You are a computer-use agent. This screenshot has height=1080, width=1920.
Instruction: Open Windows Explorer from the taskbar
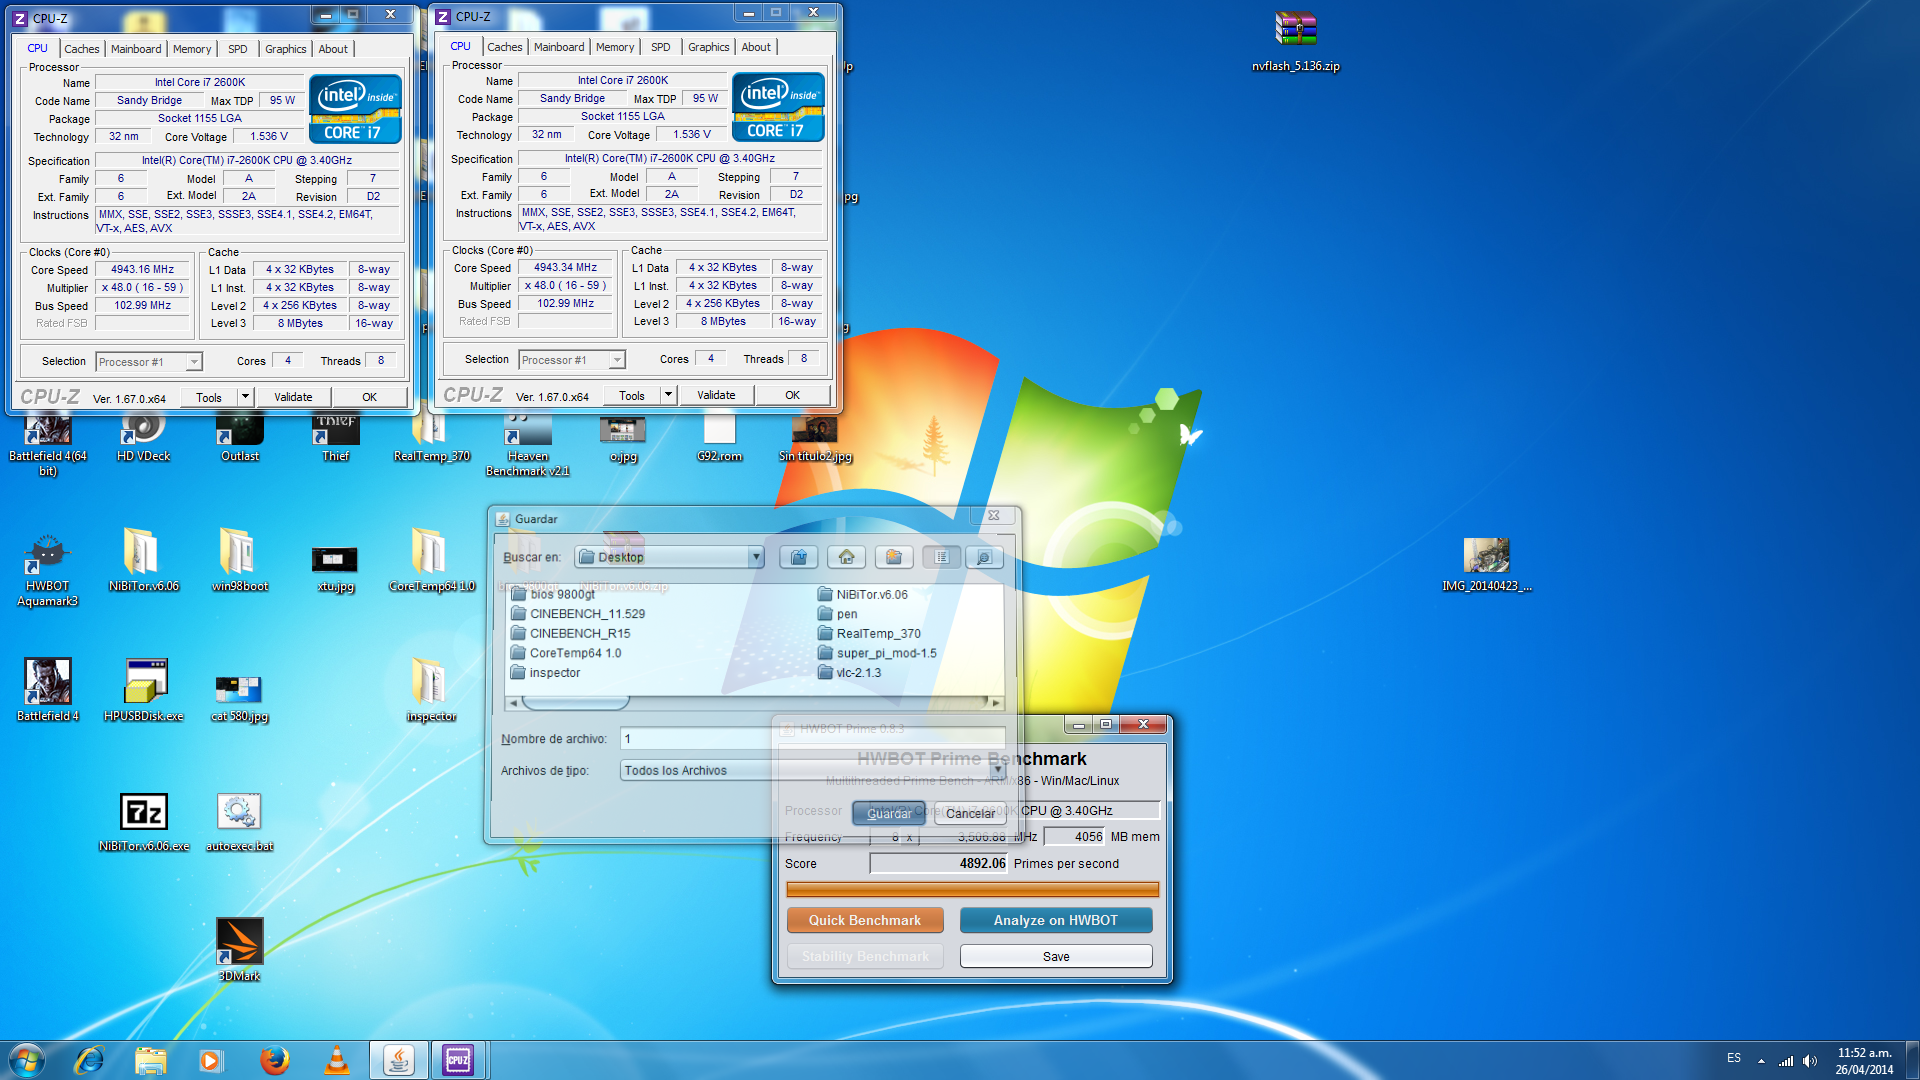(150, 1060)
